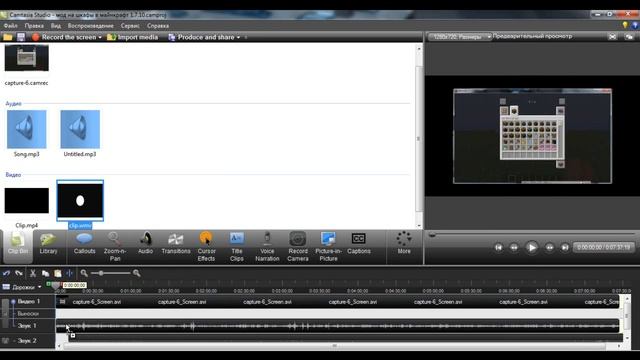Open the Вид menu
This screenshot has width=640, height=360.
(x=56, y=26)
